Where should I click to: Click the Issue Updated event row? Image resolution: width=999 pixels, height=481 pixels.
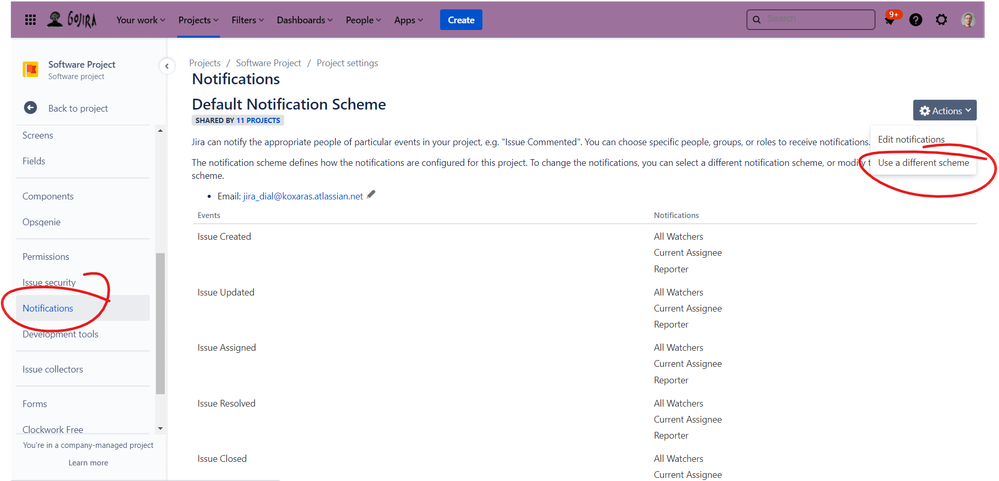coord(584,308)
